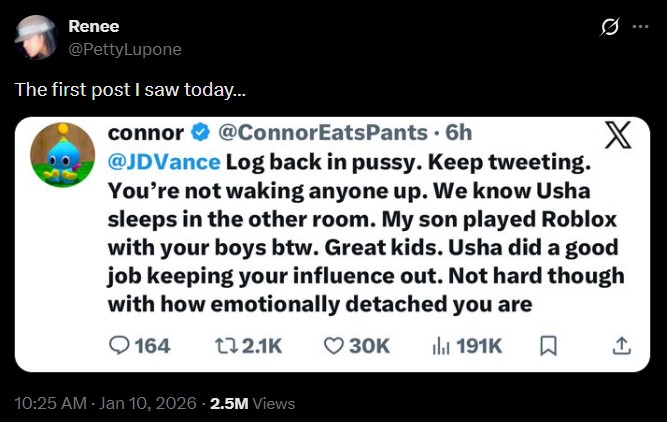This screenshot has height=422, width=667.
Task: Click the 2.5M Views count
Action: tap(252, 403)
